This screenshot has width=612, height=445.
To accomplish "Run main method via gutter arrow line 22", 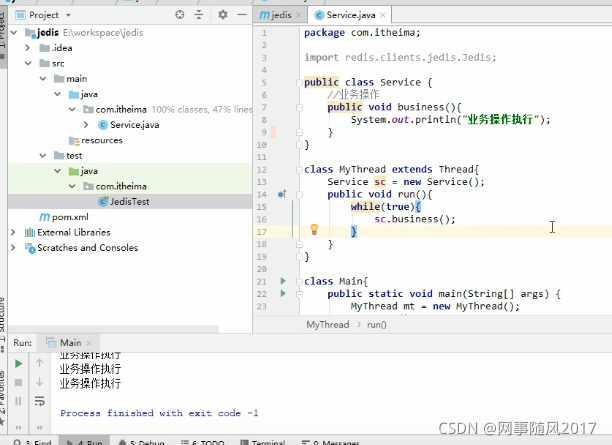I will click(283, 293).
